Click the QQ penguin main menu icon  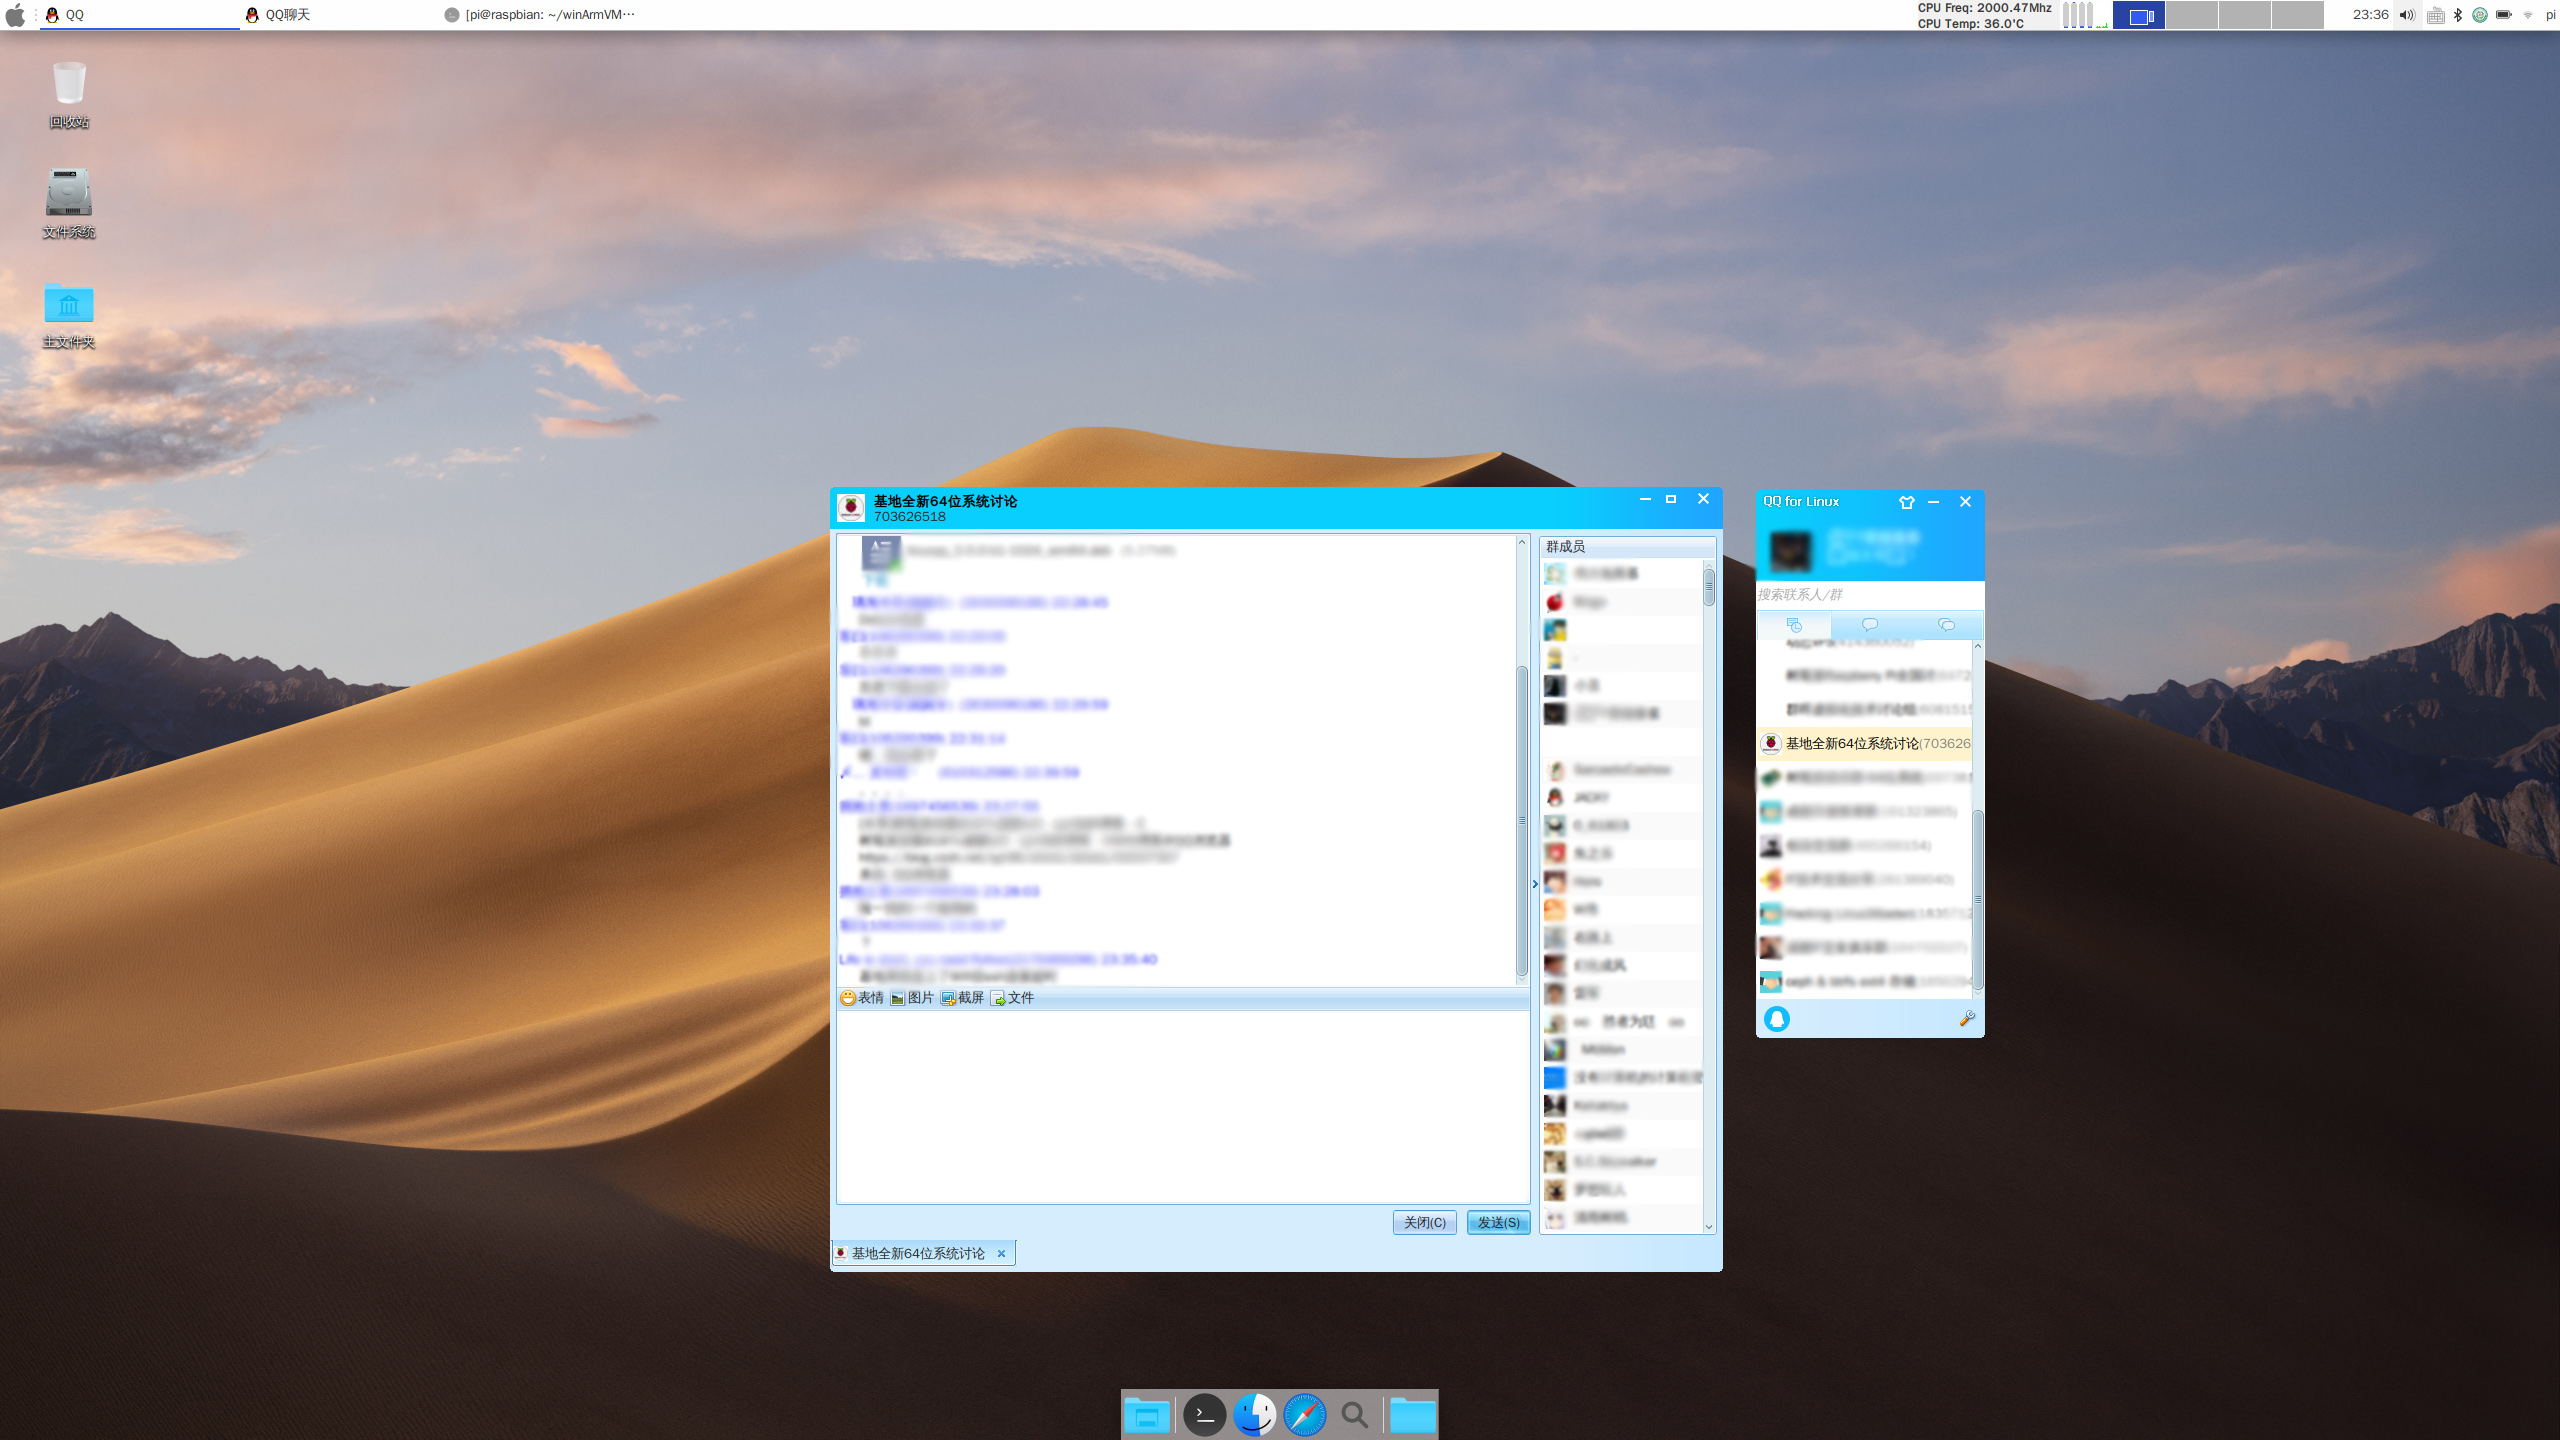(x=1777, y=1018)
